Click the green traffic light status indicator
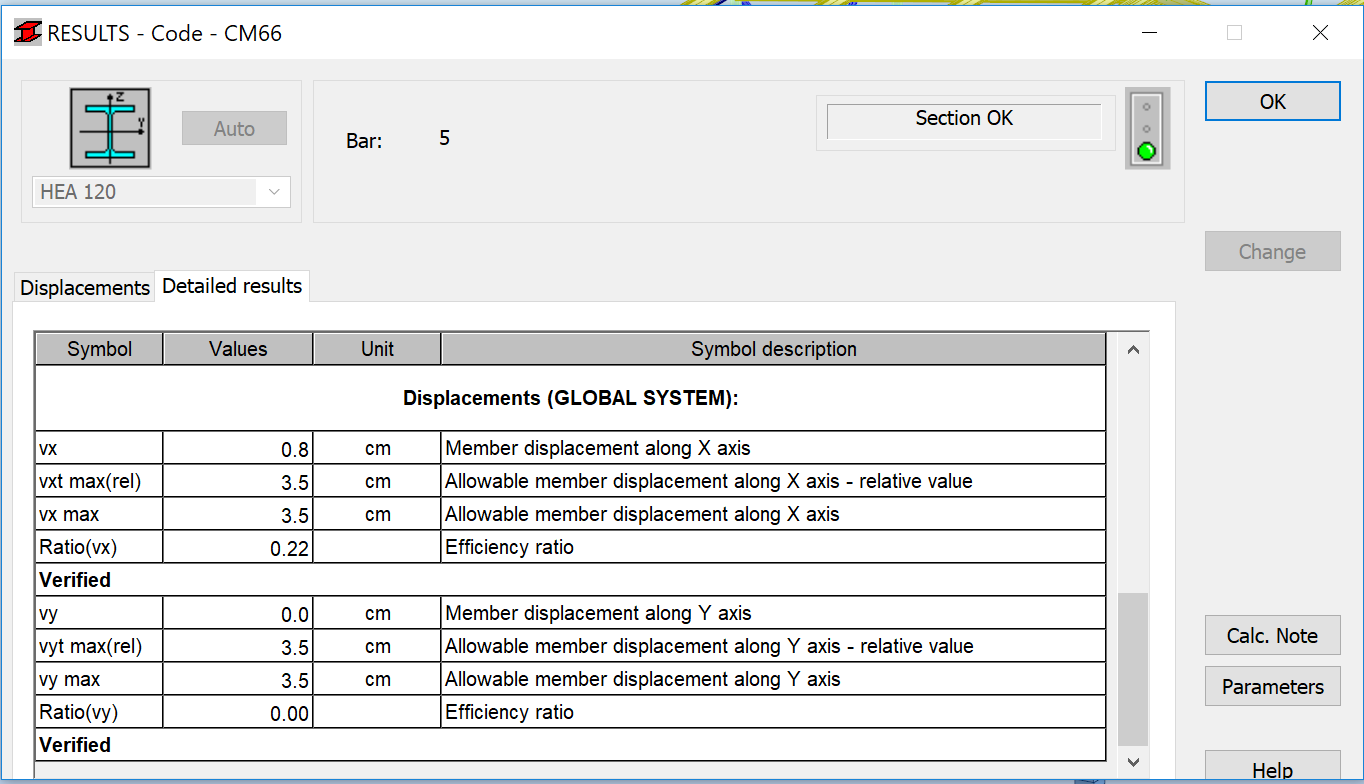The height and width of the screenshot is (784, 1364). [x=1147, y=128]
